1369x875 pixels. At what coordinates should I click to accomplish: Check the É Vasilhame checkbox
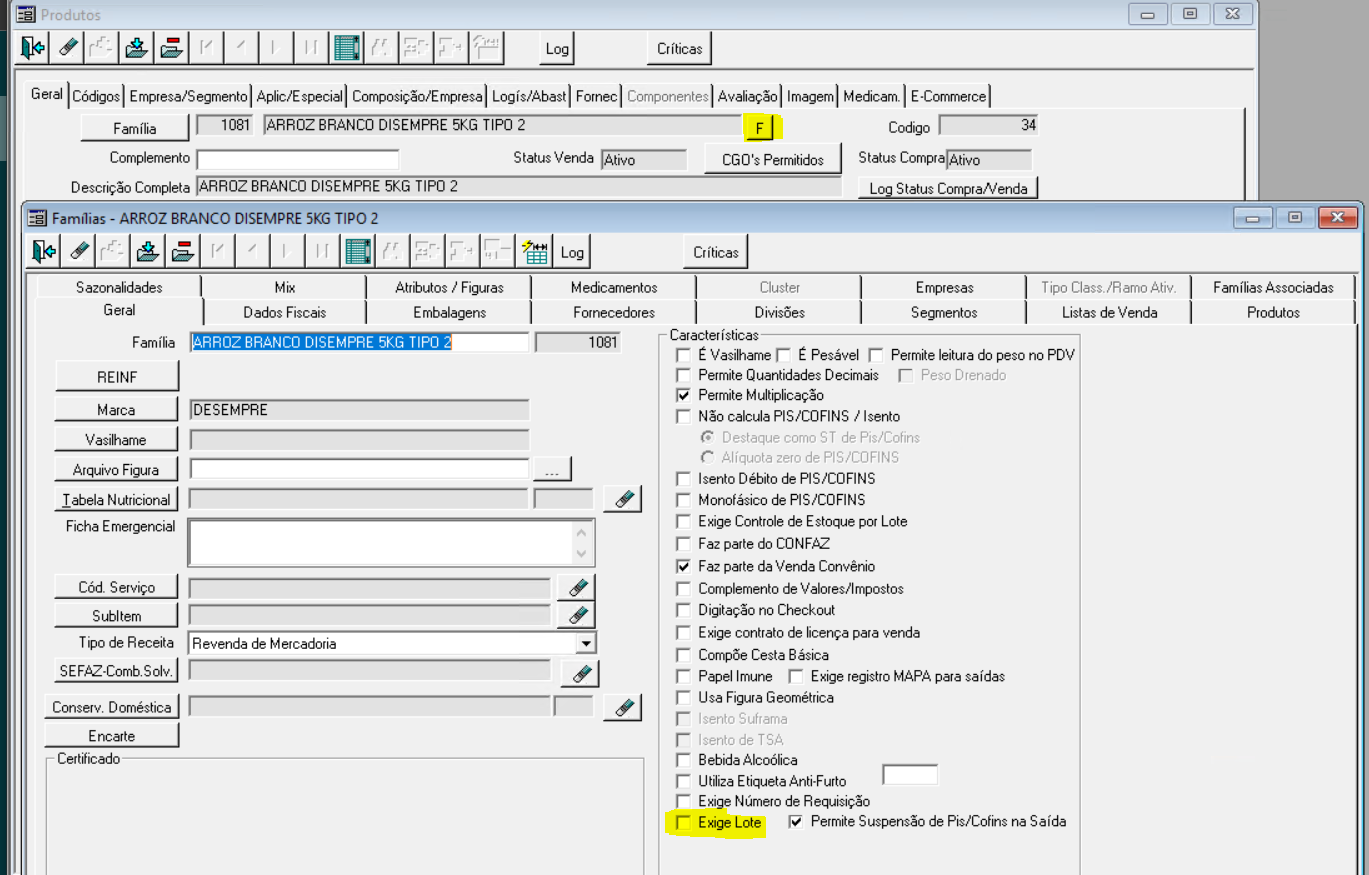684,355
